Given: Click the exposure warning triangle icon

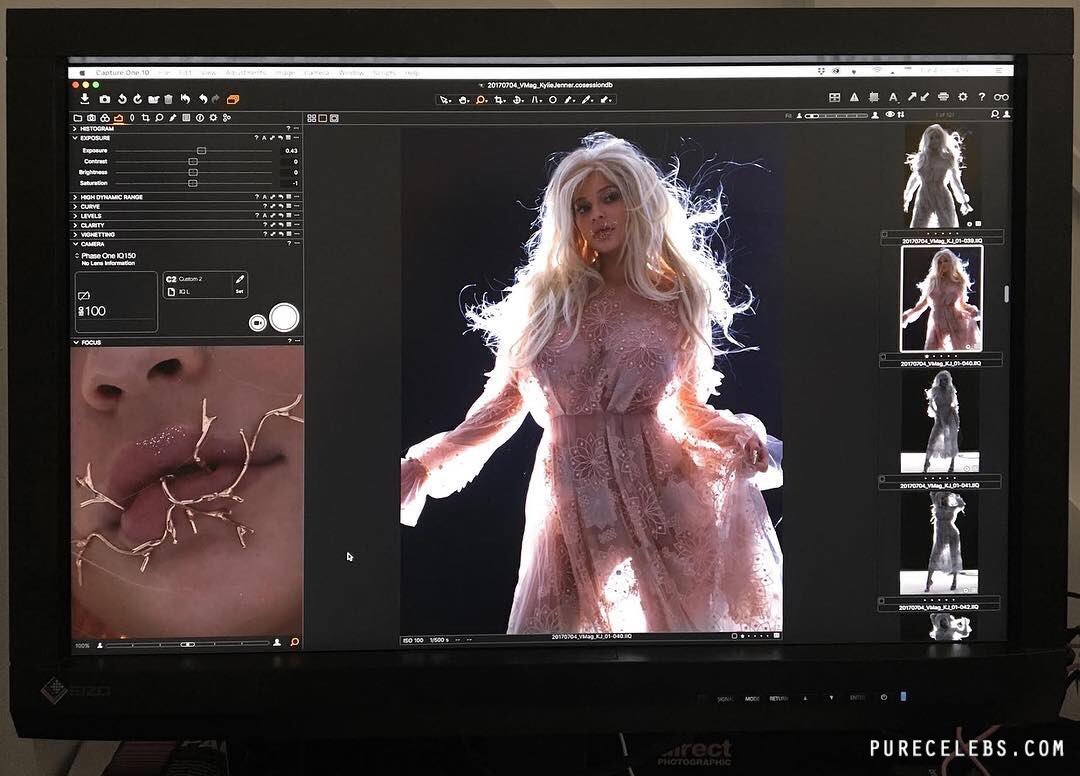Looking at the screenshot, I should click(854, 97).
